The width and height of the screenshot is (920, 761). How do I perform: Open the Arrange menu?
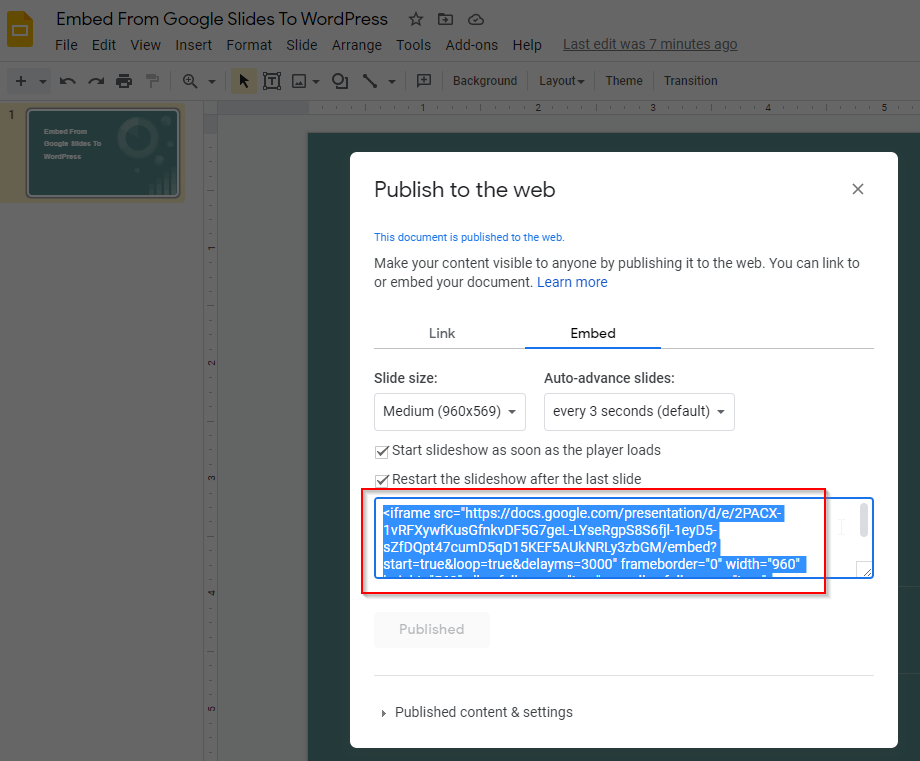click(357, 45)
